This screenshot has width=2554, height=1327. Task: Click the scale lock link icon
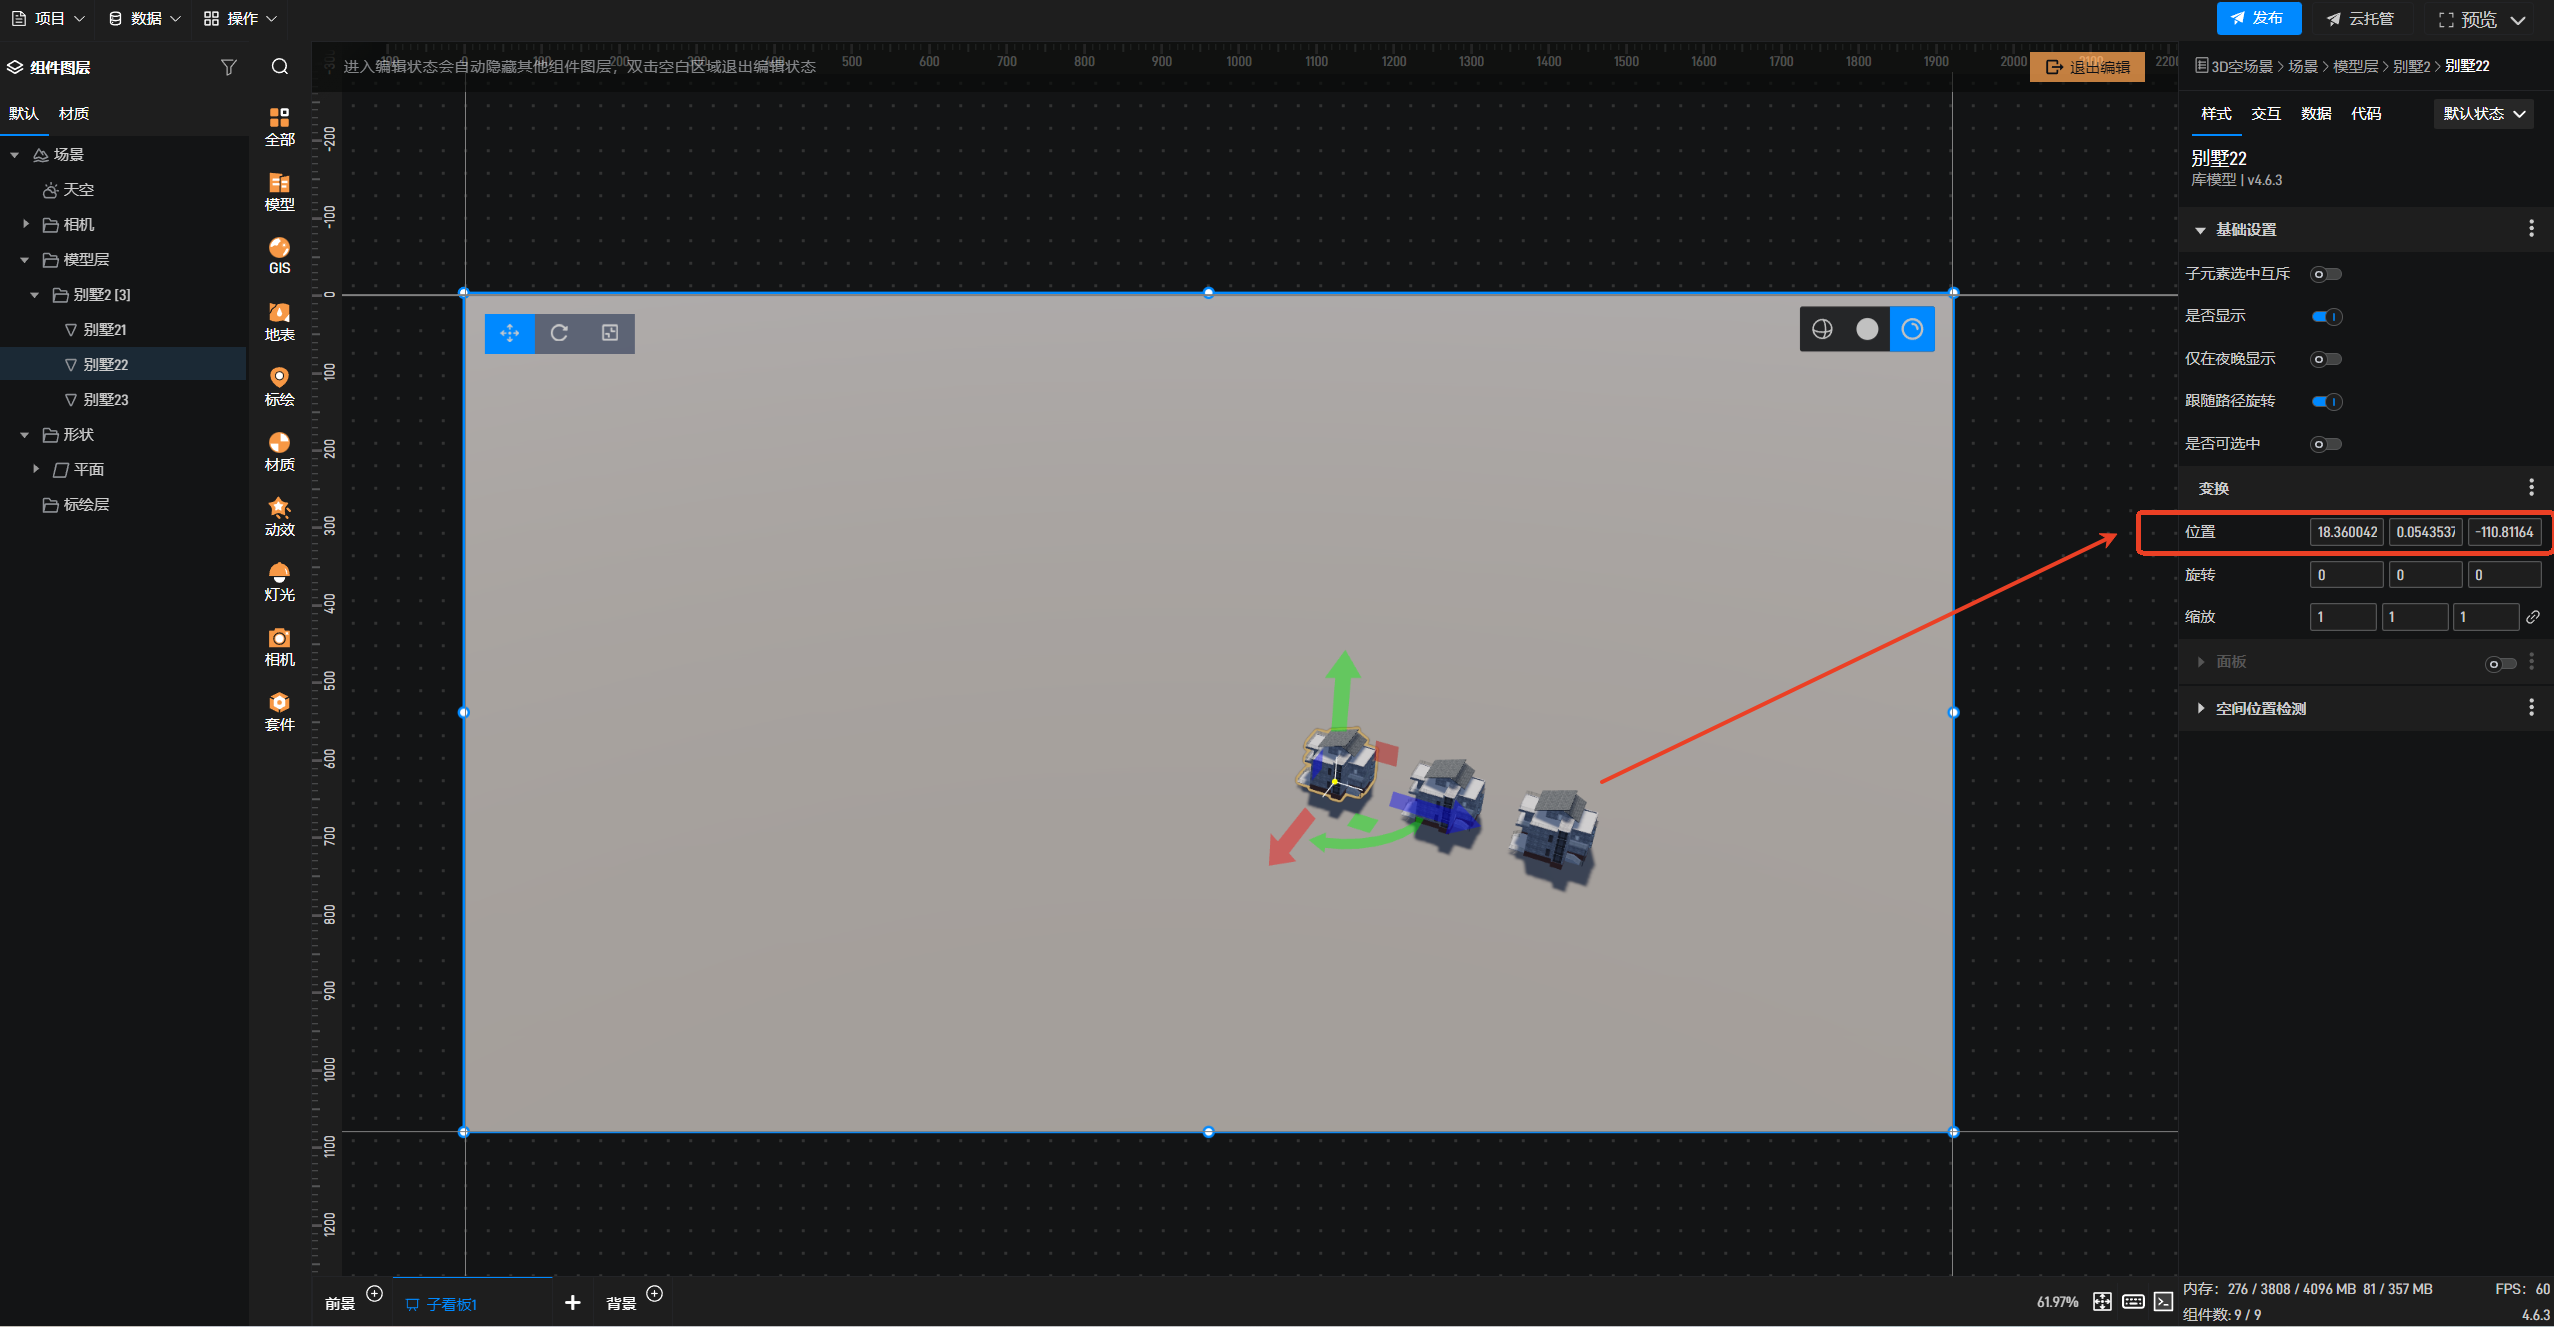point(2533,617)
